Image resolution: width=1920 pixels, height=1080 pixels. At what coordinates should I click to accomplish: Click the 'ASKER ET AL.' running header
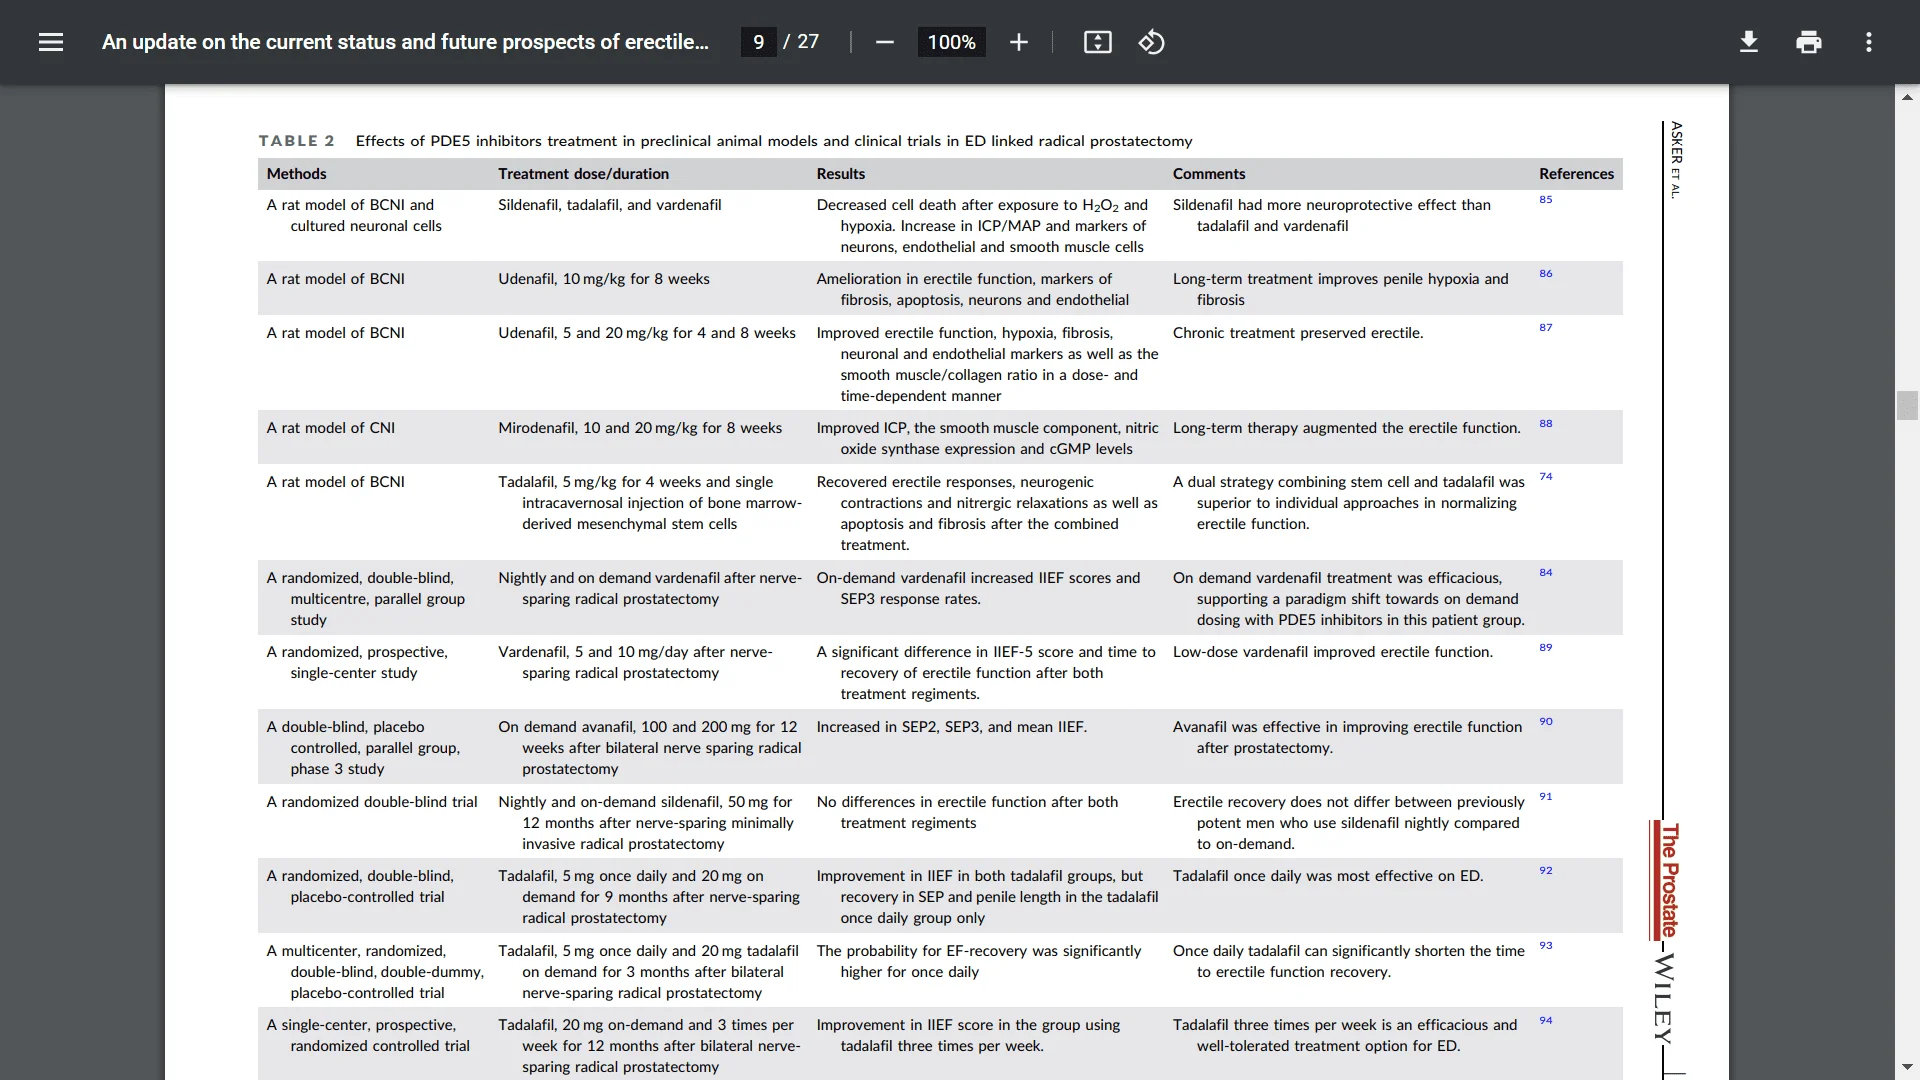(x=1676, y=160)
